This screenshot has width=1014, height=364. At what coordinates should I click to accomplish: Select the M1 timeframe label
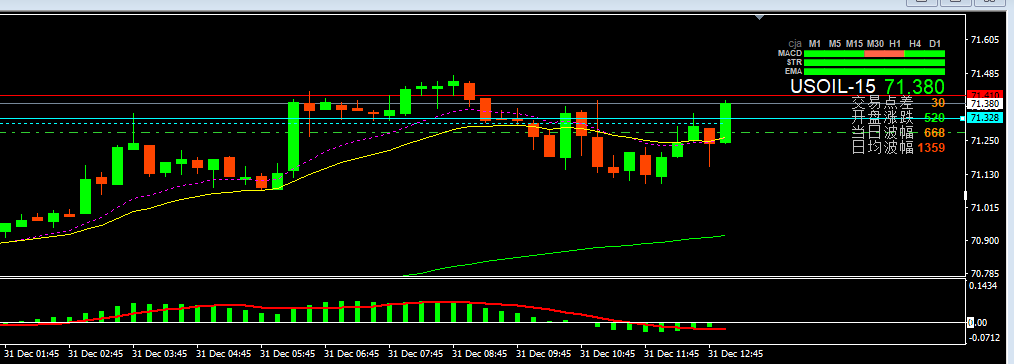tap(815, 43)
